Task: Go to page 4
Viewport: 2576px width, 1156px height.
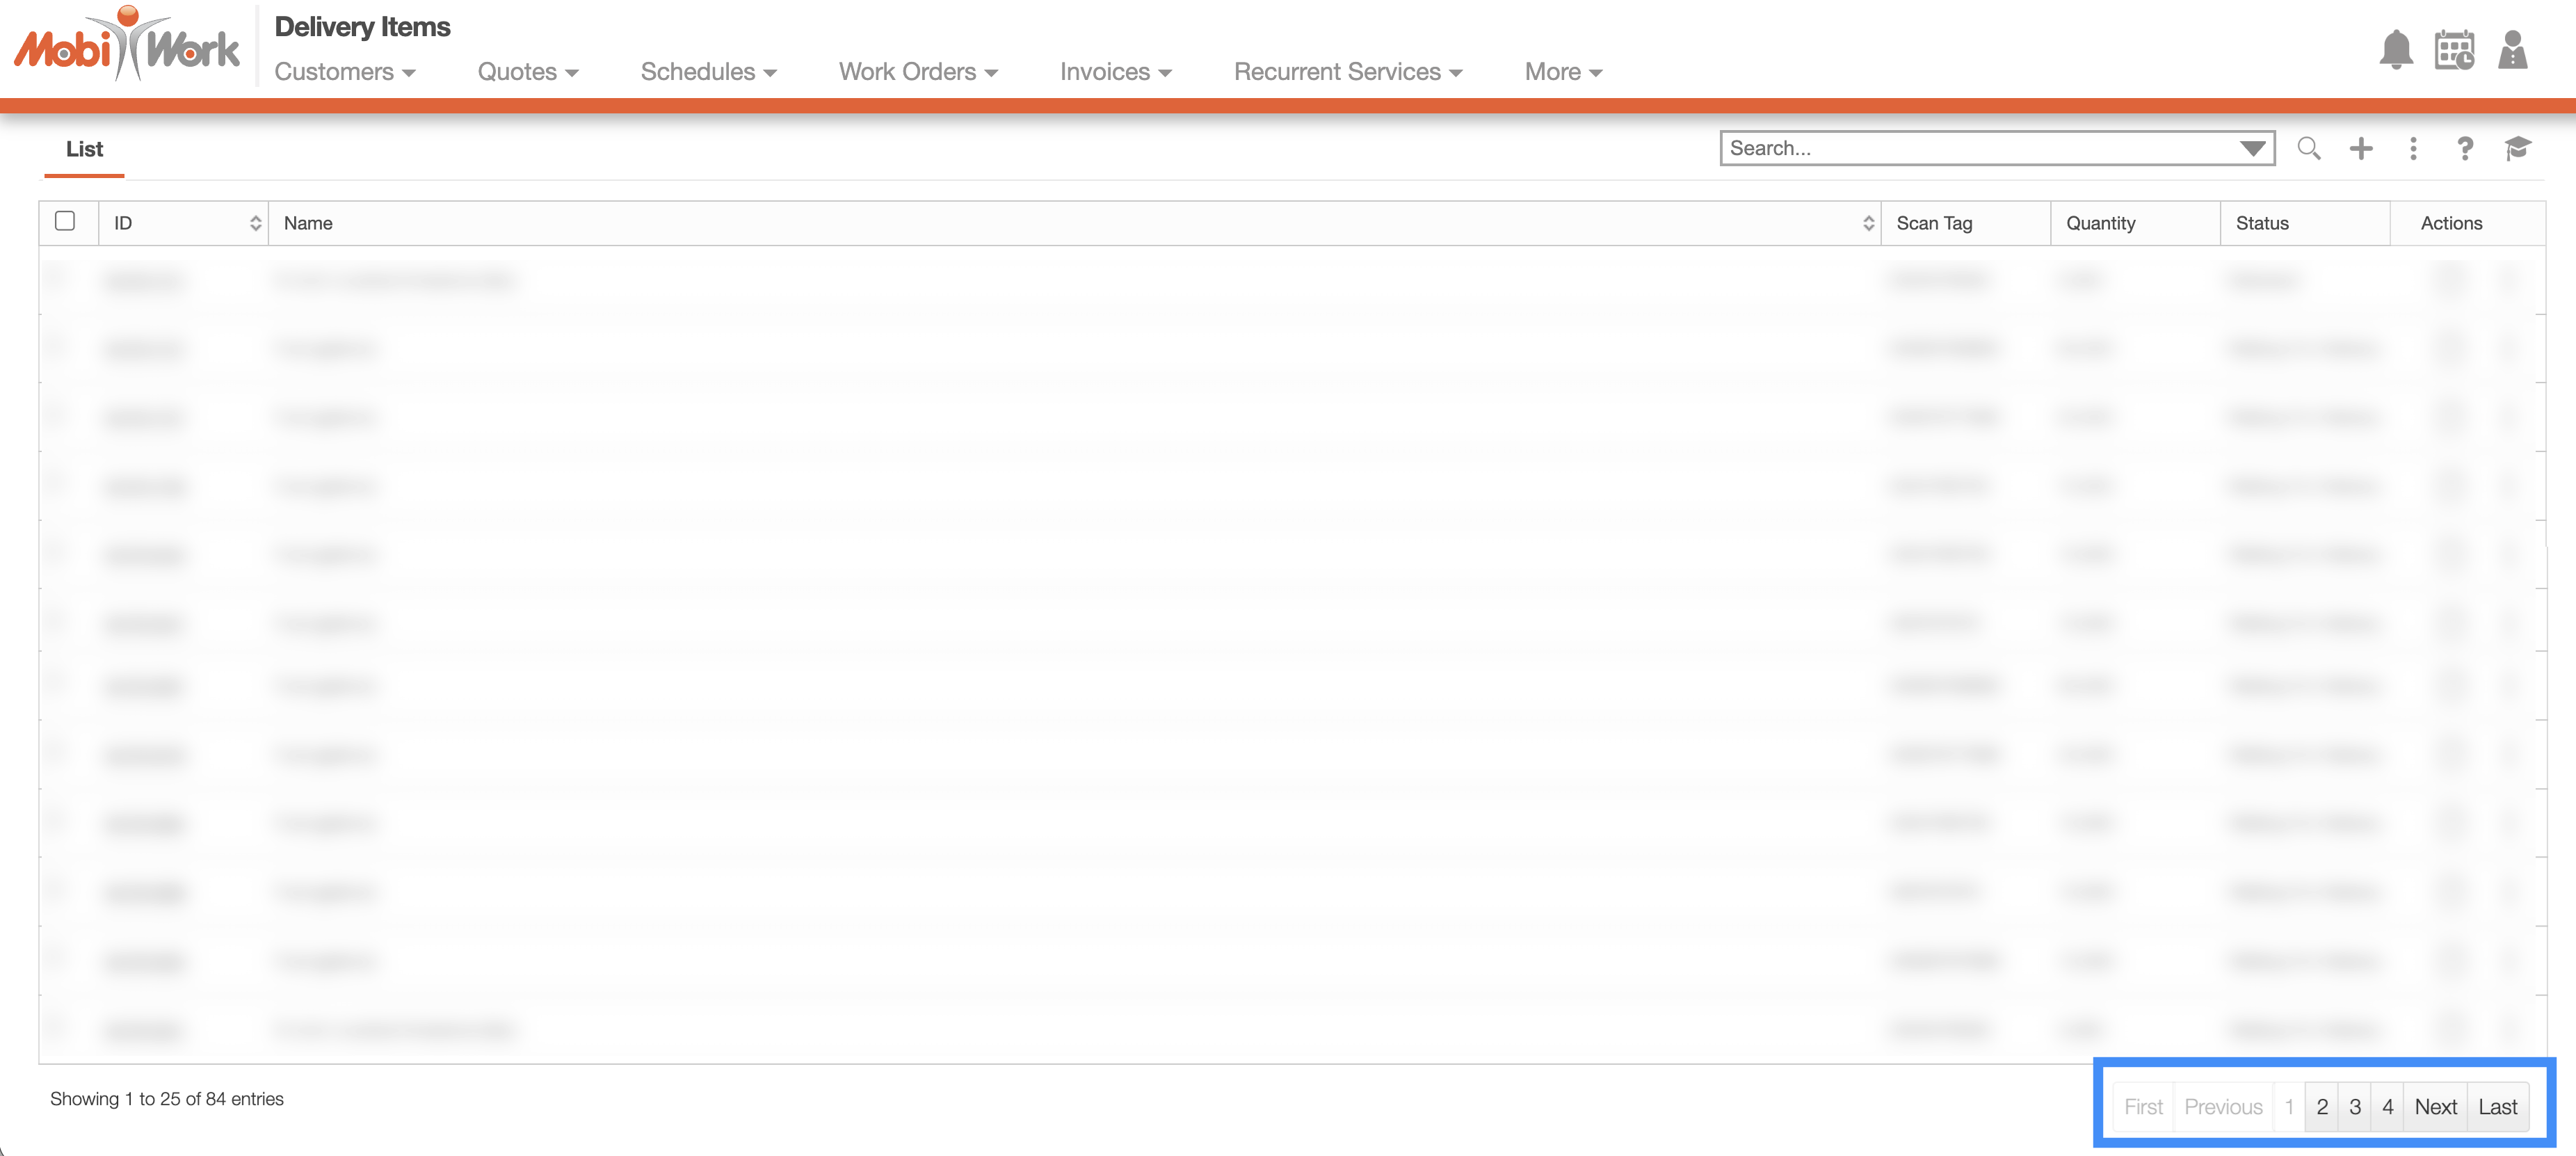Action: click(2388, 1107)
